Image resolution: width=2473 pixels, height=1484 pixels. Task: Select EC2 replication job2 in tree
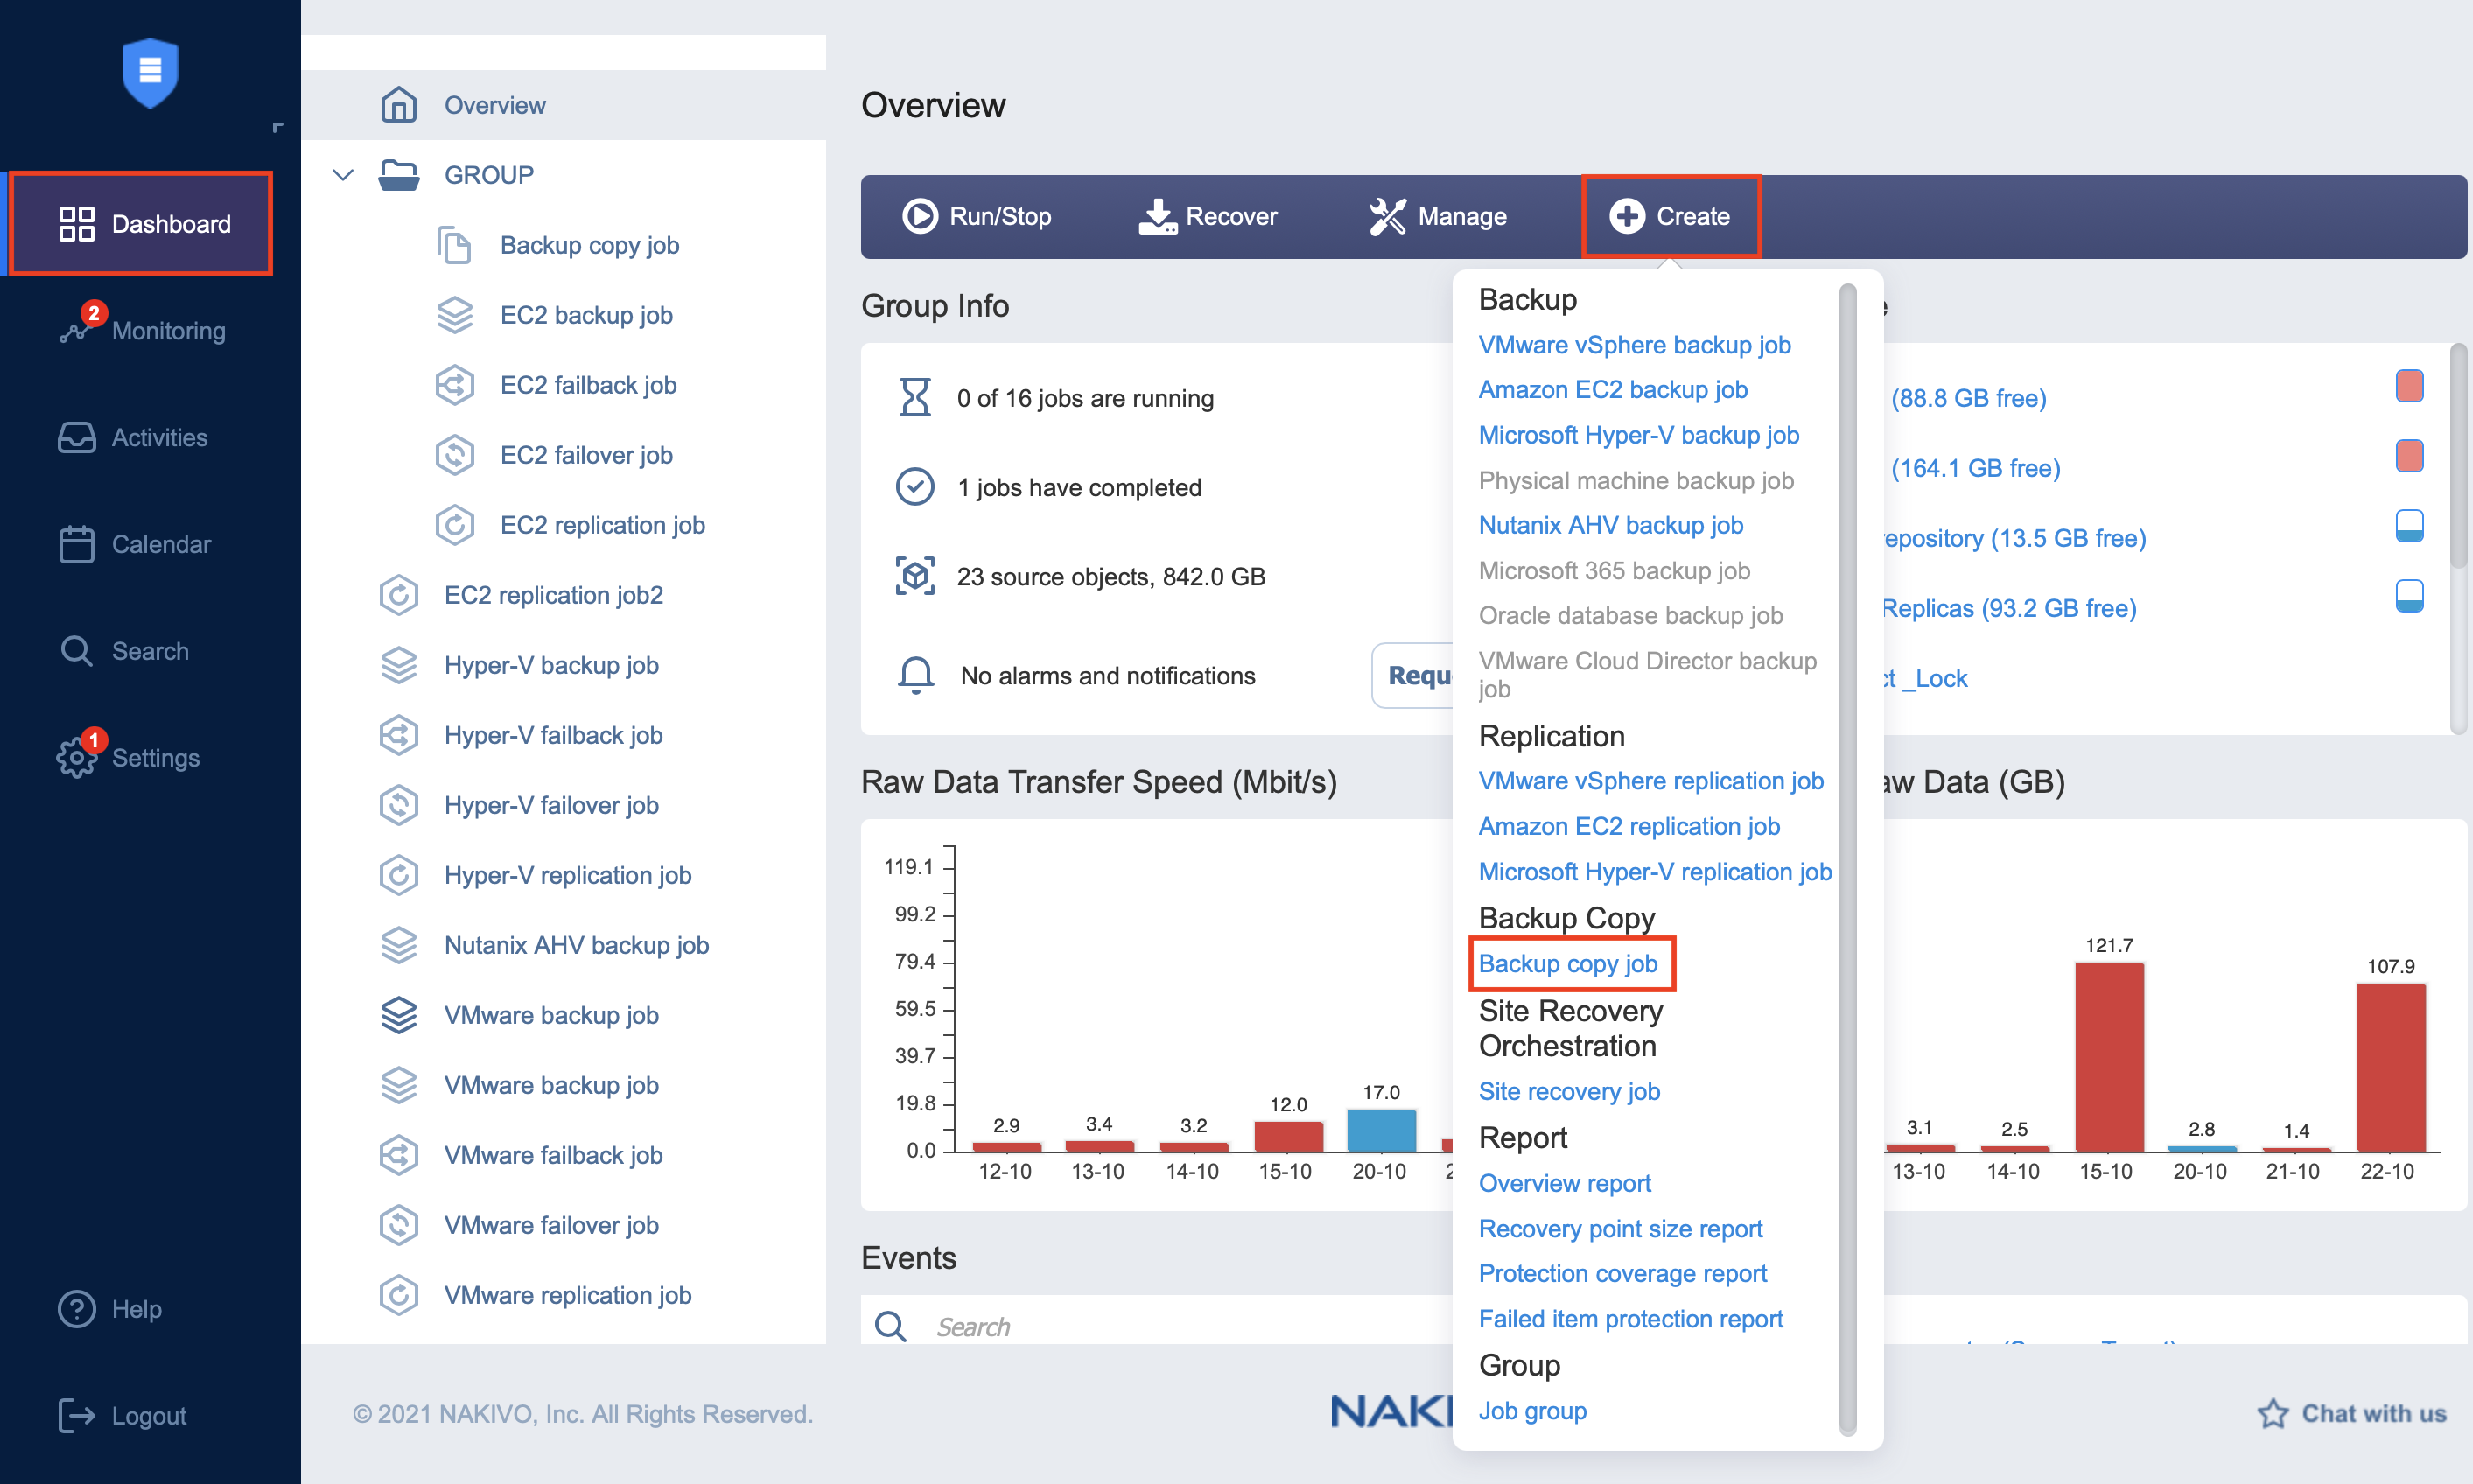click(x=554, y=594)
